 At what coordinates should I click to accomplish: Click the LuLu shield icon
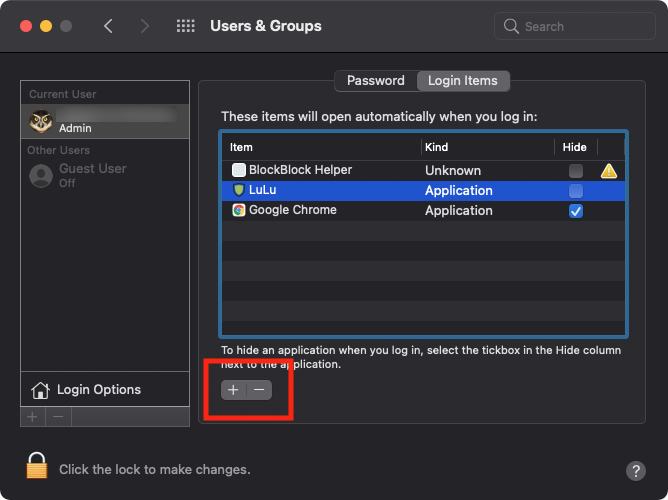click(x=239, y=190)
